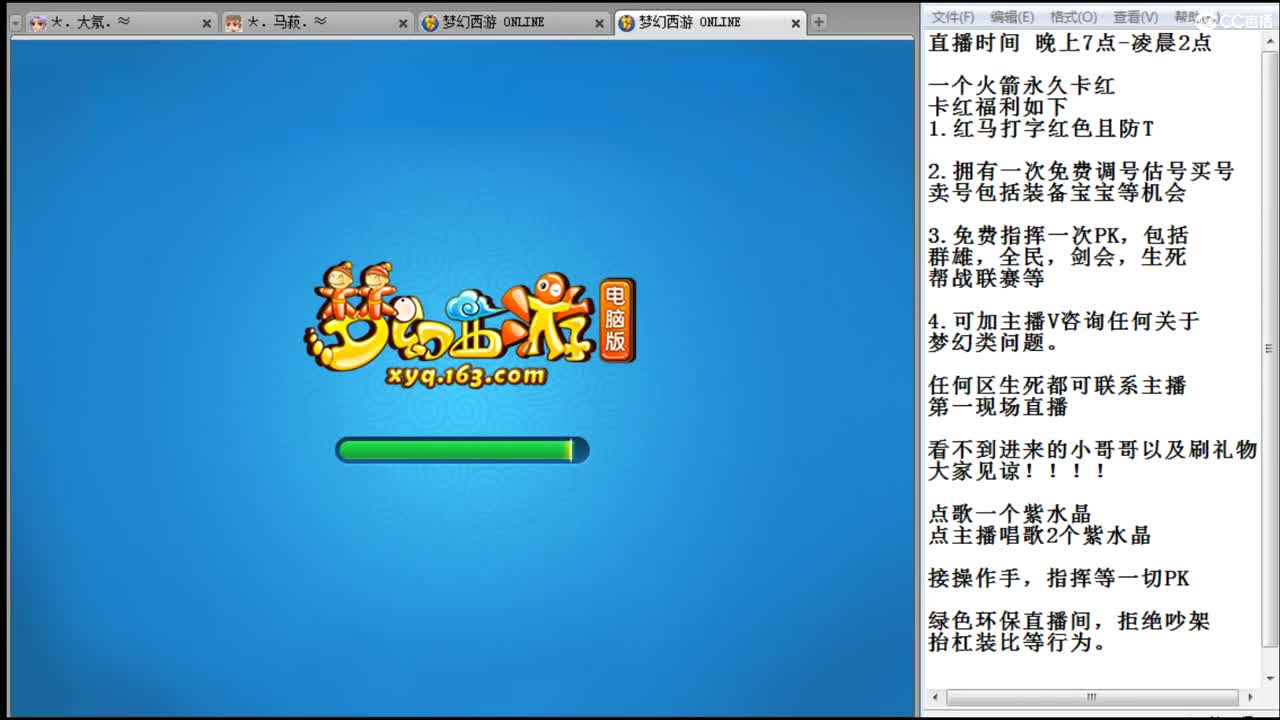The width and height of the screenshot is (1280, 720).
Task: Close the 马莉 tab
Action: (x=403, y=23)
